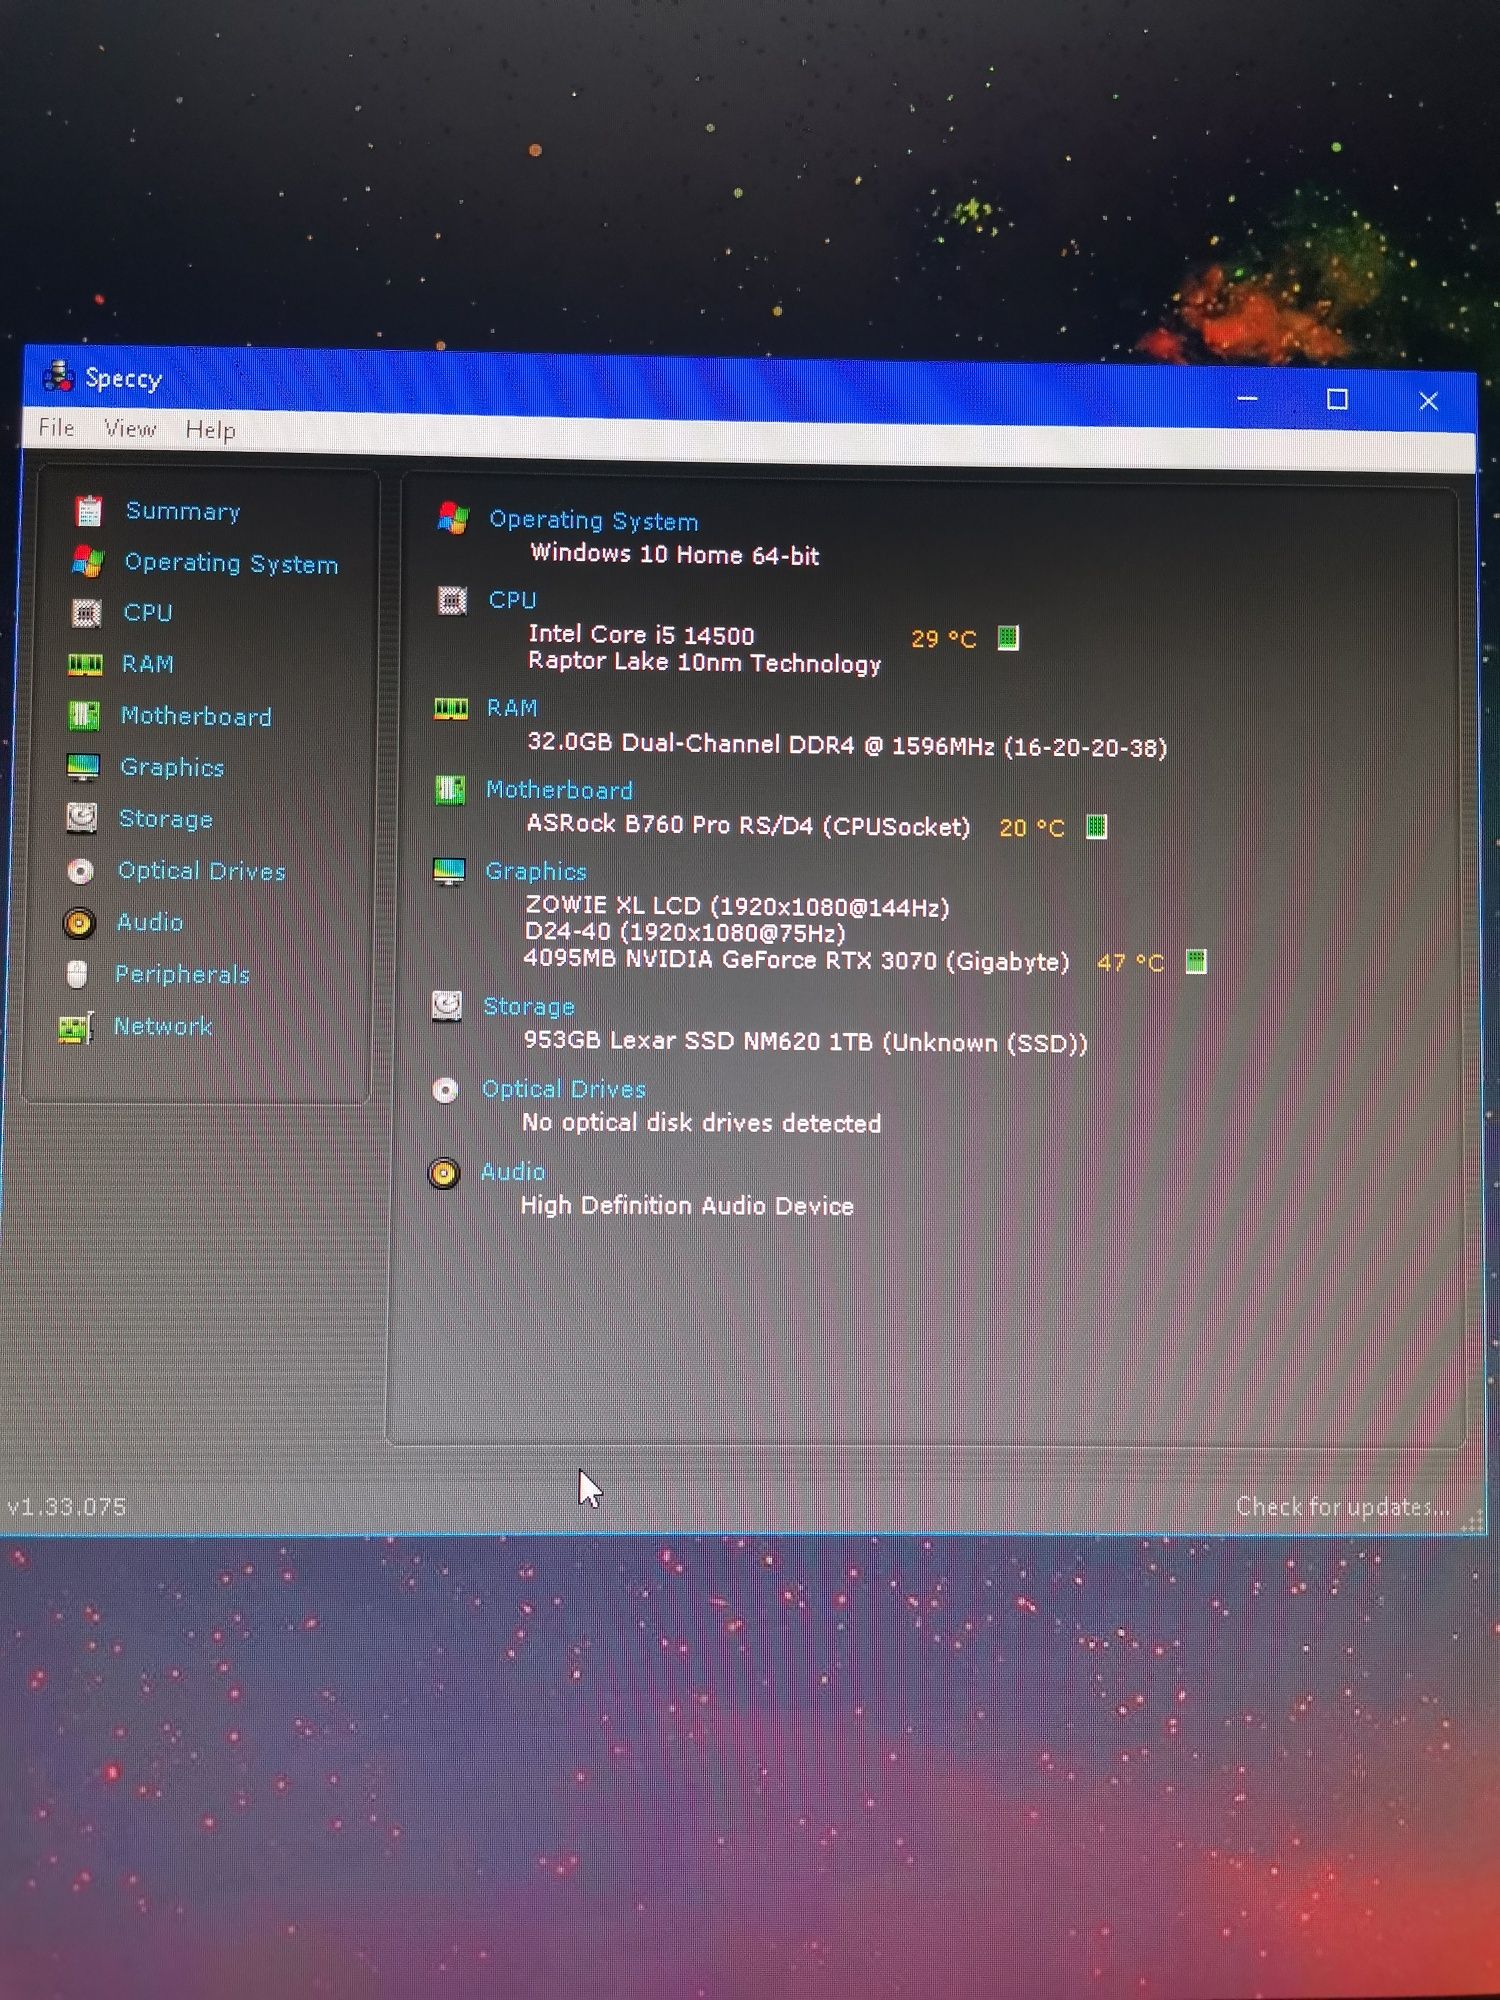The height and width of the screenshot is (2000, 1500).
Task: Select Optical Drives in the sidebar
Action: coord(202,871)
